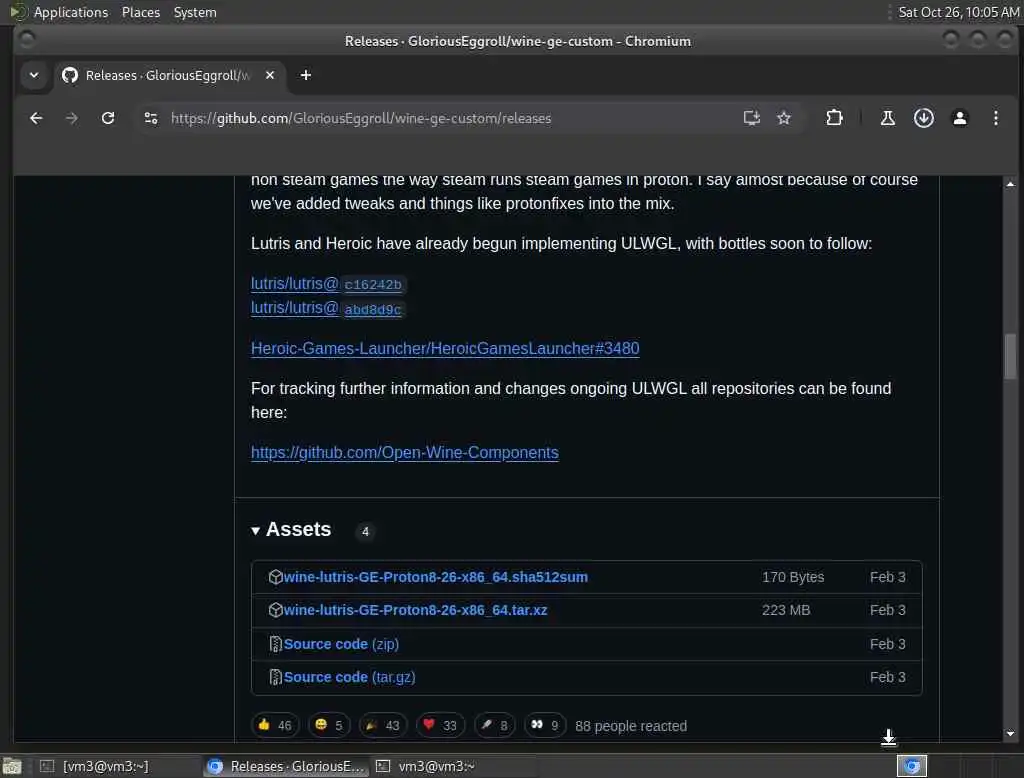
Task: Switch to Releases GloriousE... taskbar window
Action: (287, 766)
